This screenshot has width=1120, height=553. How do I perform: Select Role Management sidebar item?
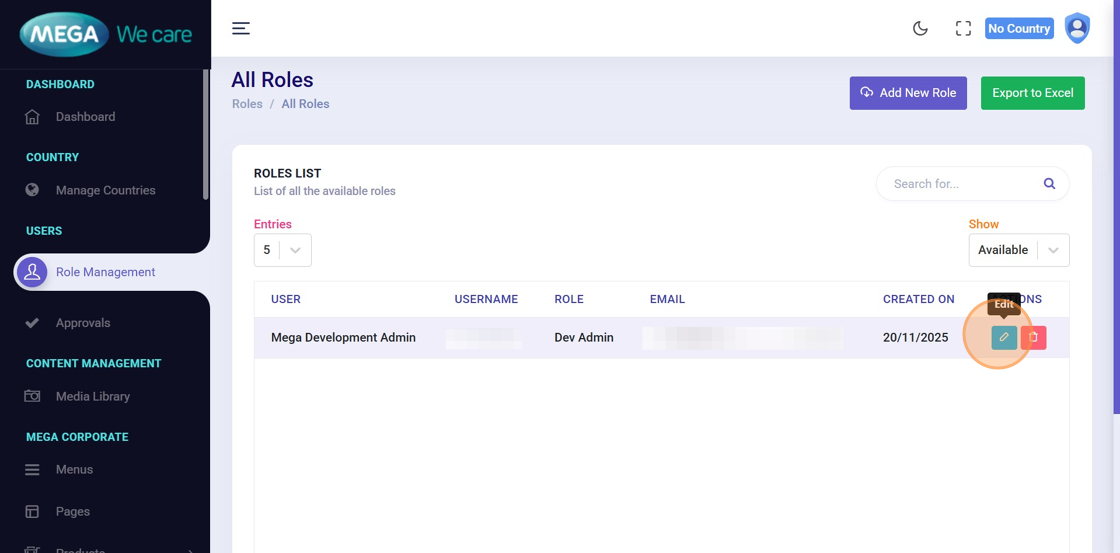pyautogui.click(x=105, y=272)
